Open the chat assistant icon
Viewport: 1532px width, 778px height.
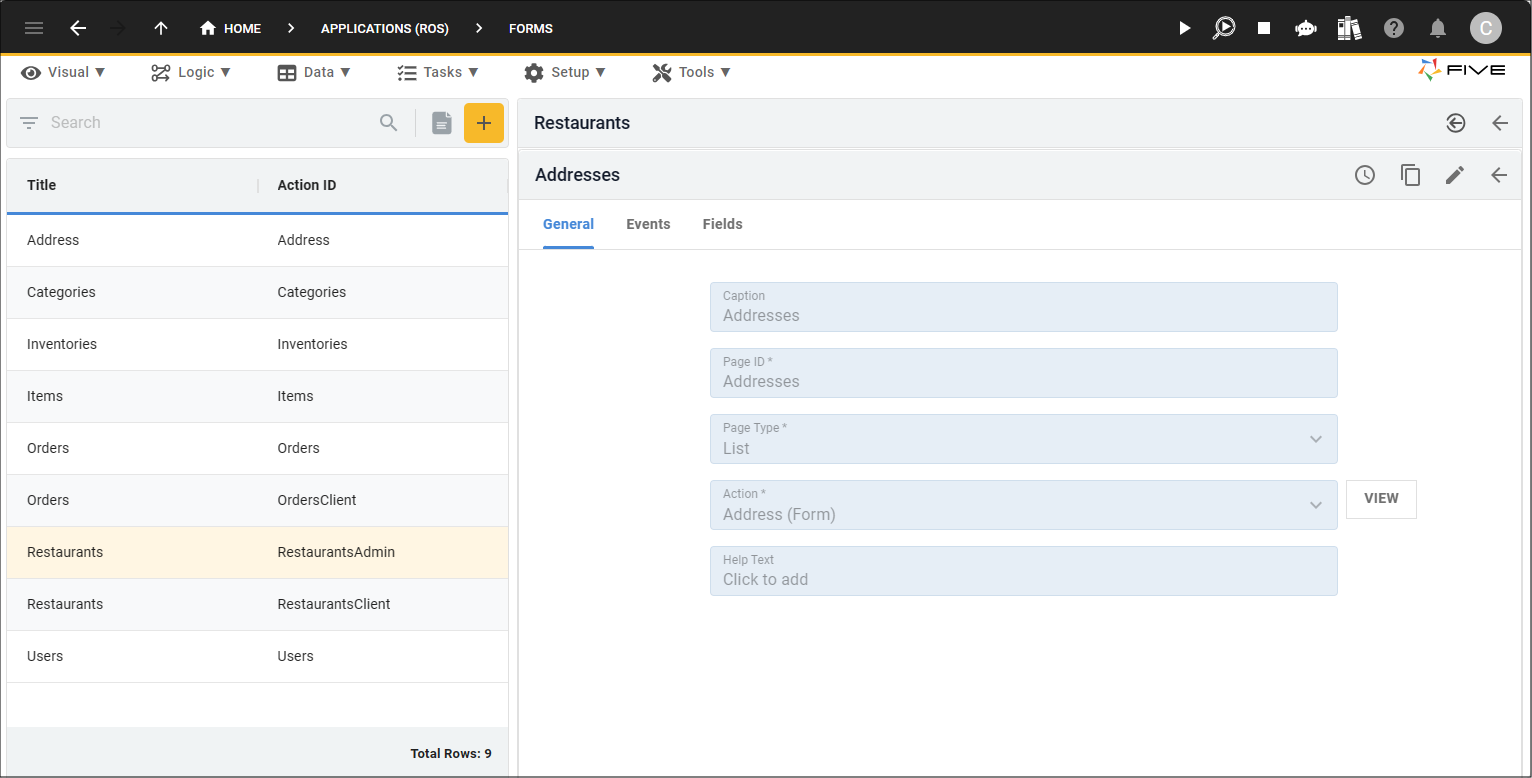pos(1305,28)
